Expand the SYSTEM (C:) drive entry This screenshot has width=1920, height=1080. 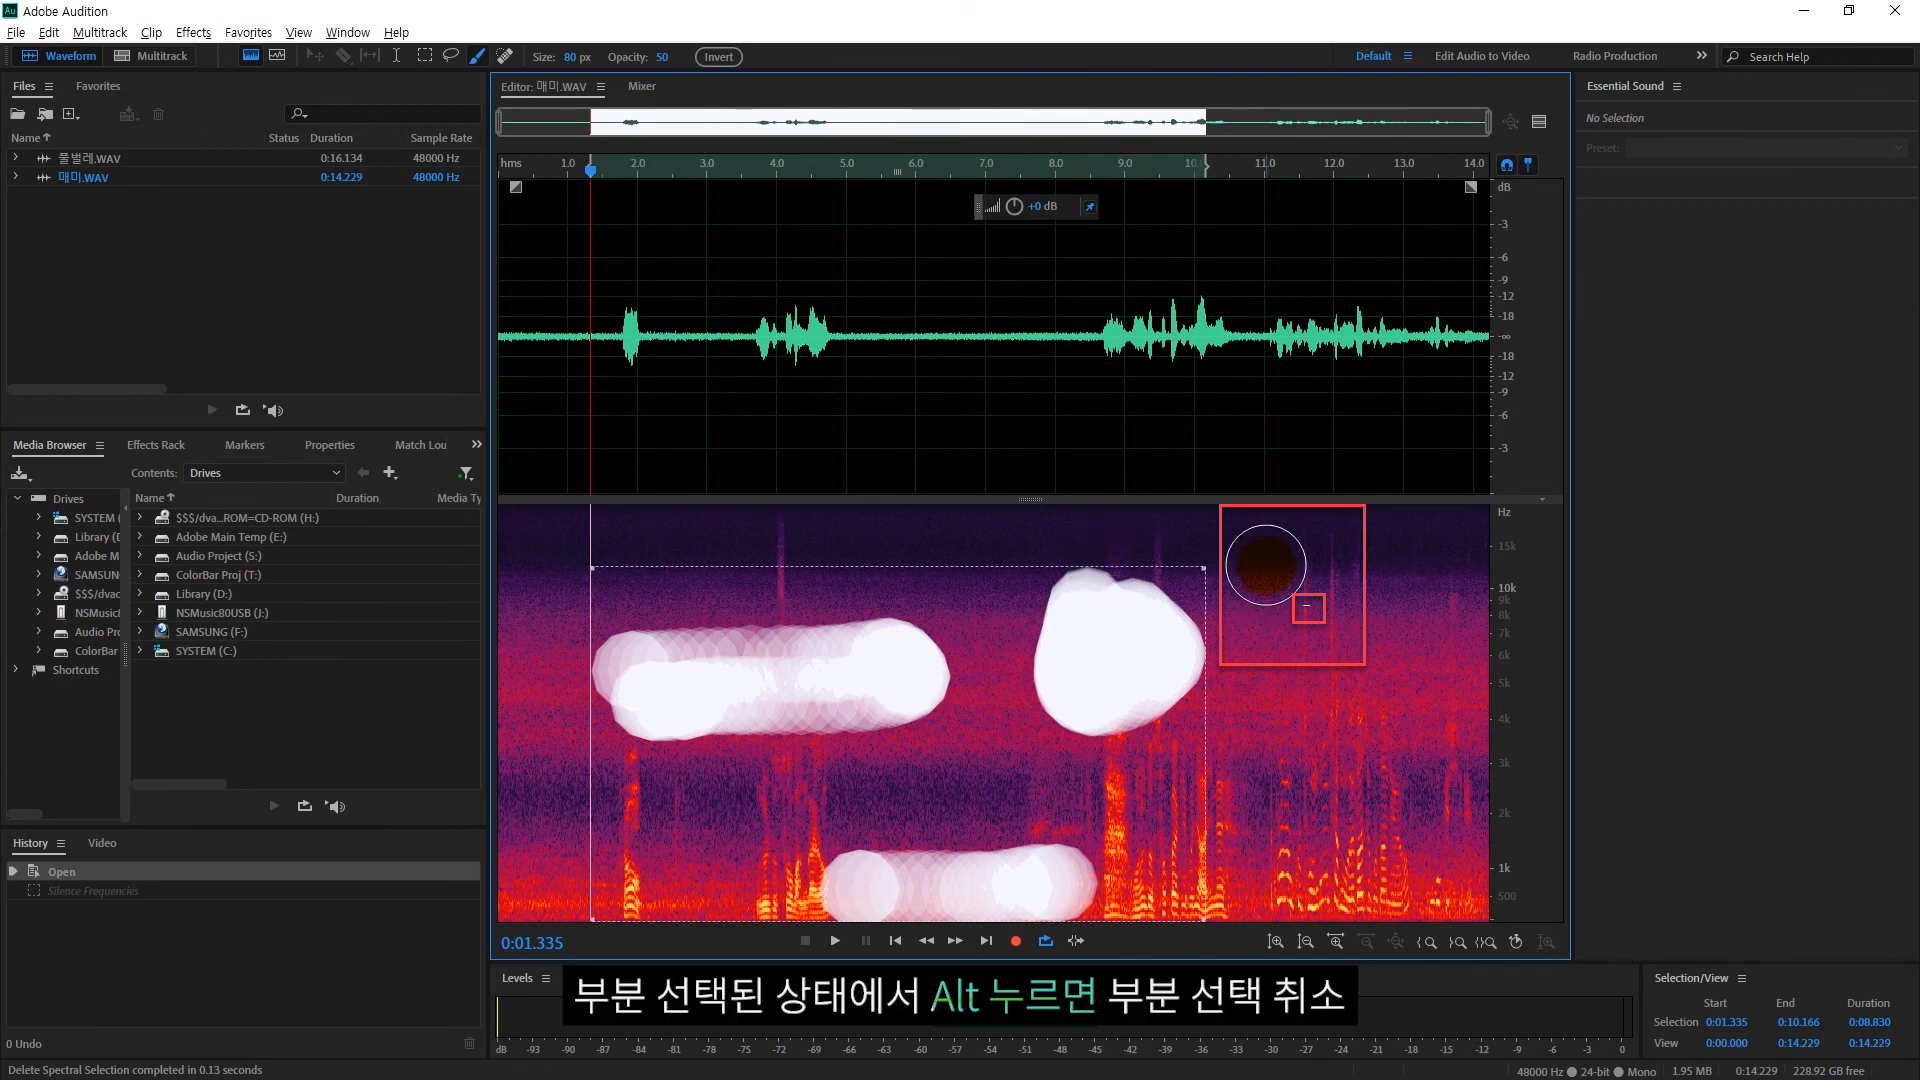tap(140, 651)
